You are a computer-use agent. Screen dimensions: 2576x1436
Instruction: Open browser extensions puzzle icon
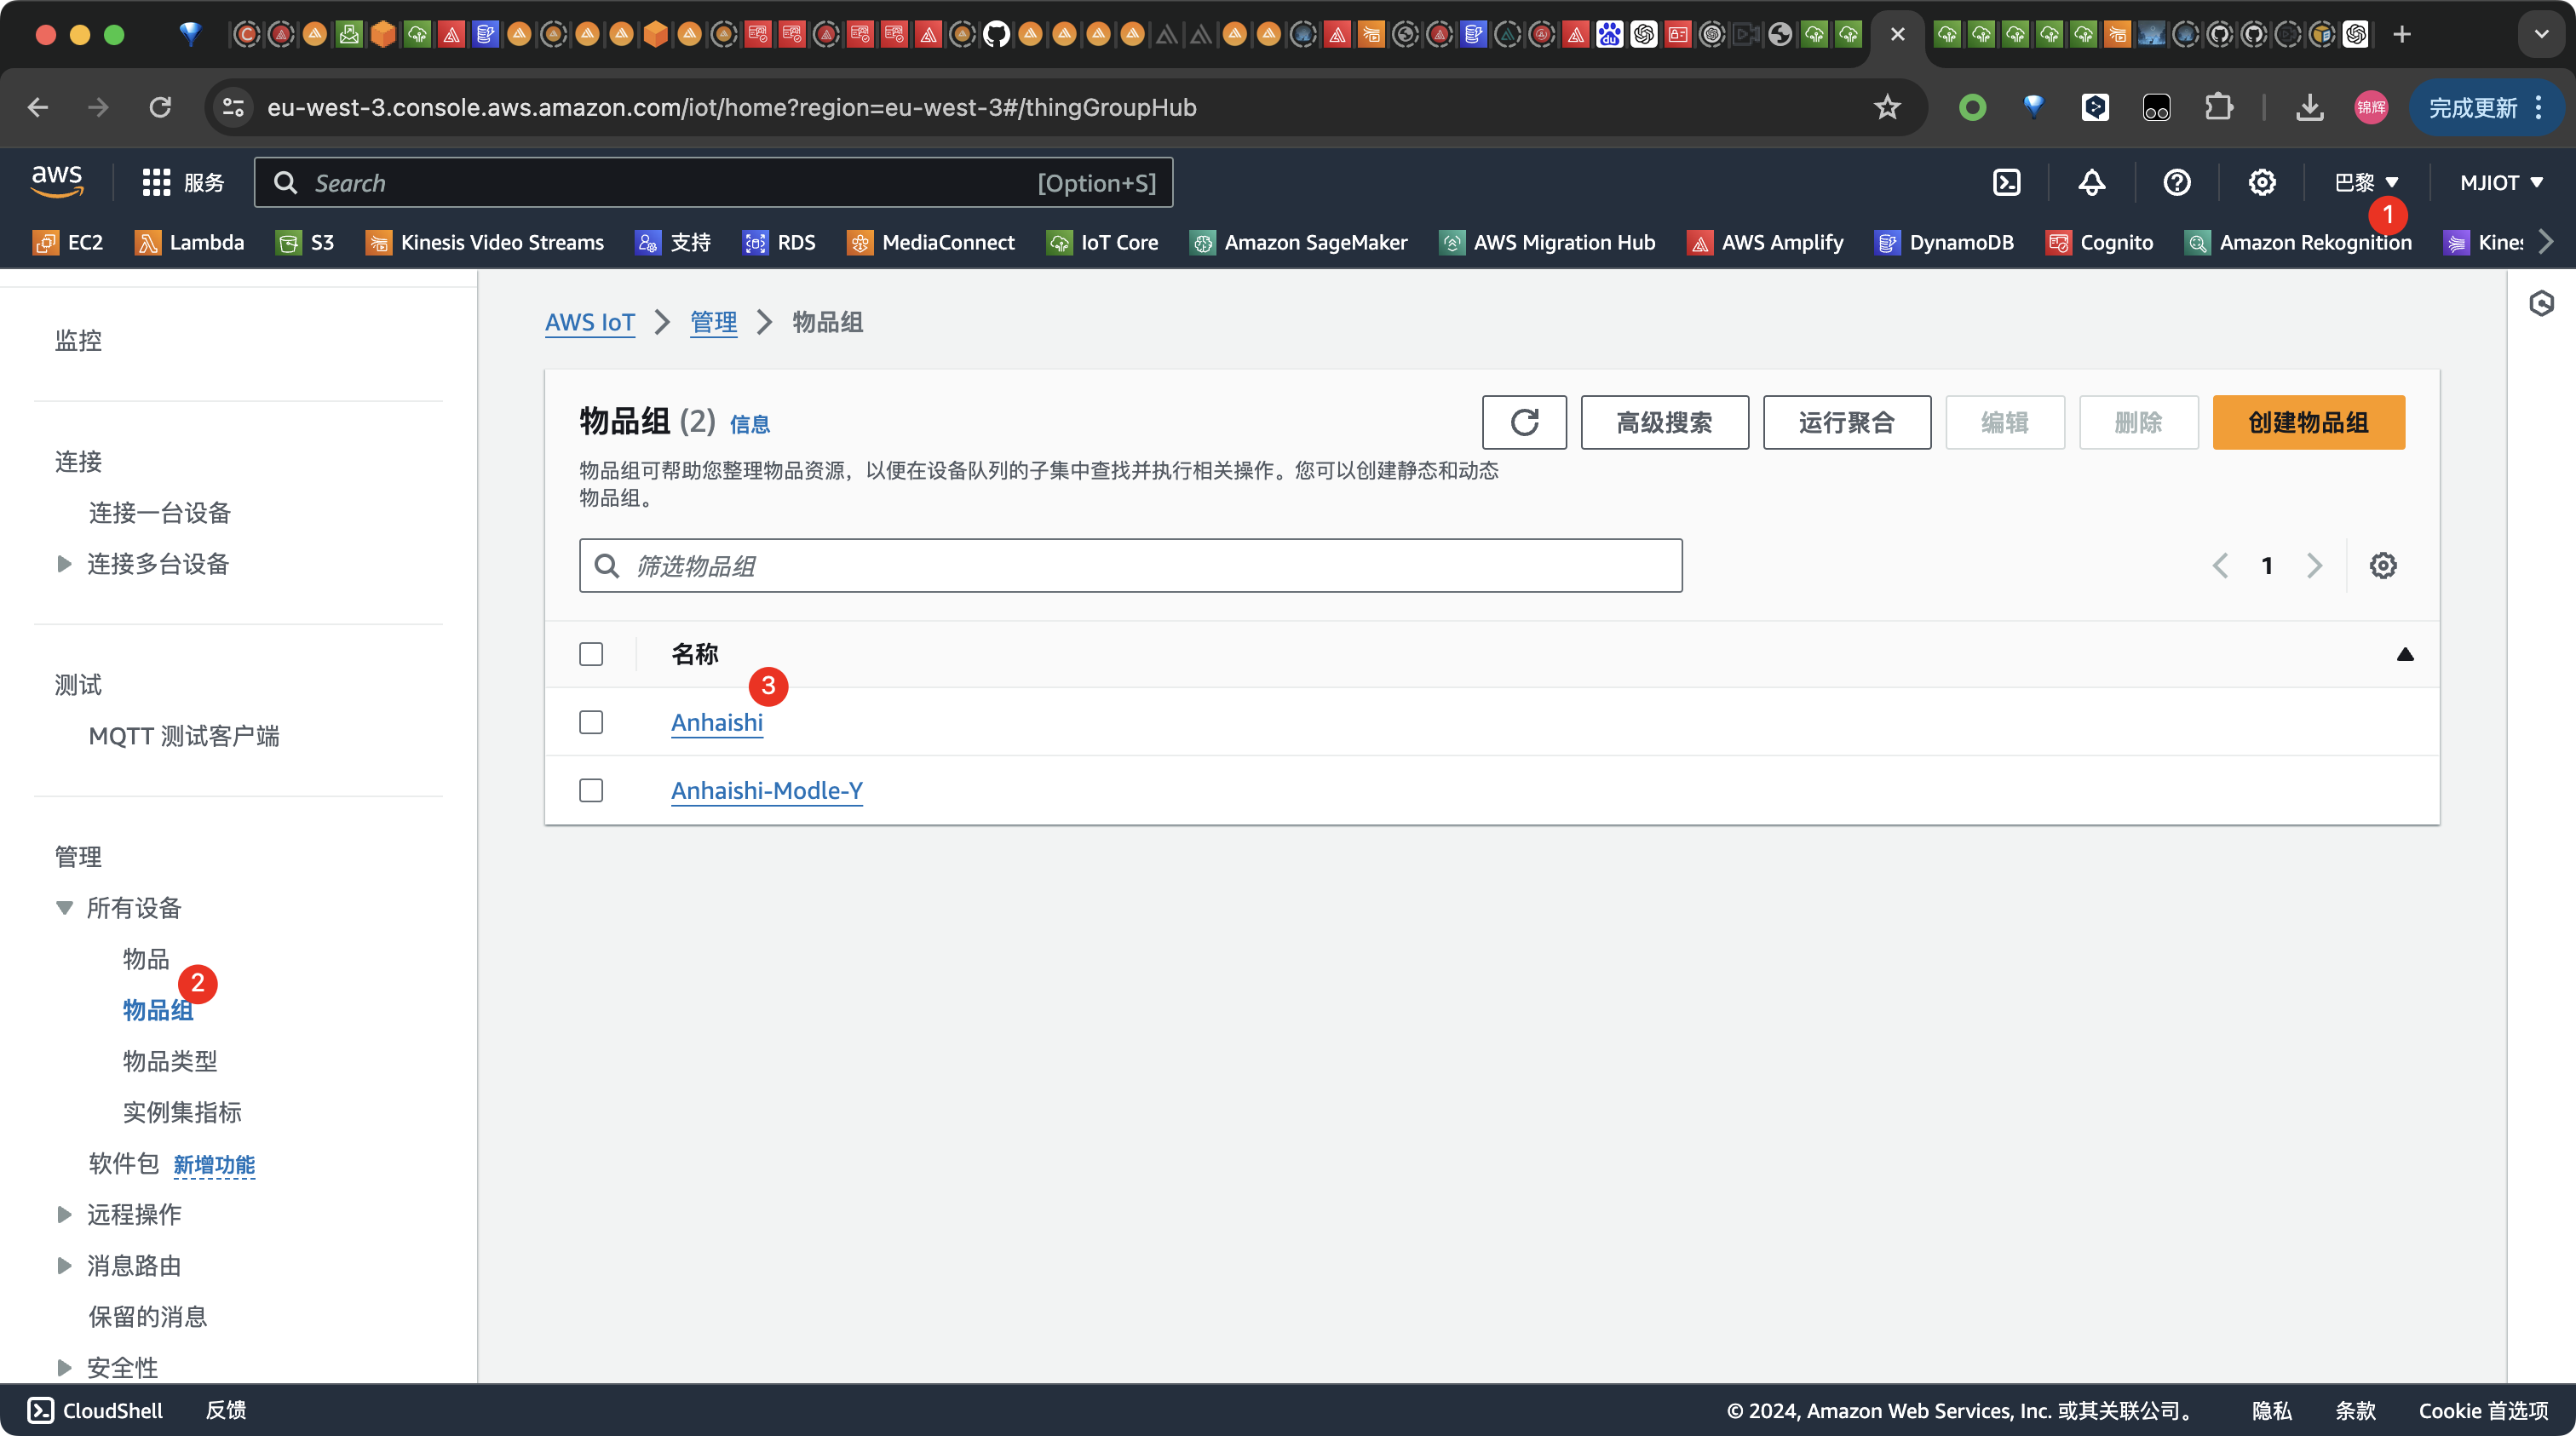[2218, 107]
